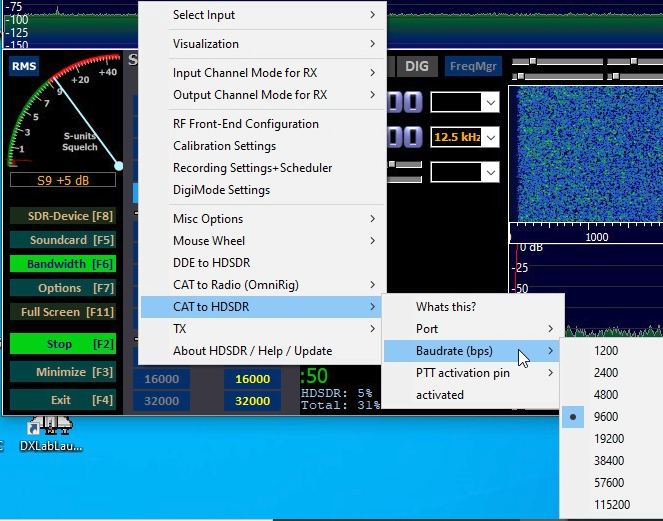The image size is (663, 521).
Task: Set baudrate to 4800
Action: 612,395
